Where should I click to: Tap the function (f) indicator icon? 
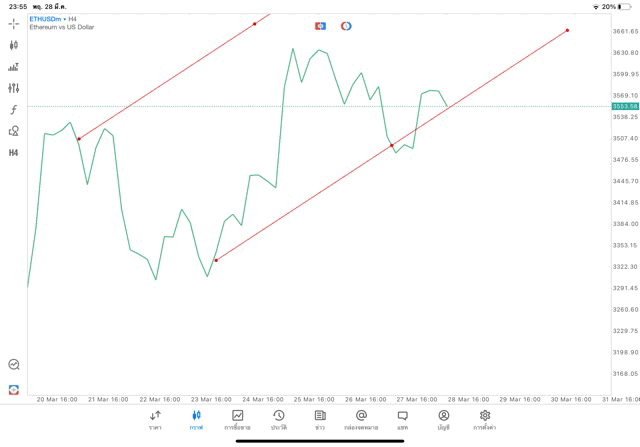point(14,110)
